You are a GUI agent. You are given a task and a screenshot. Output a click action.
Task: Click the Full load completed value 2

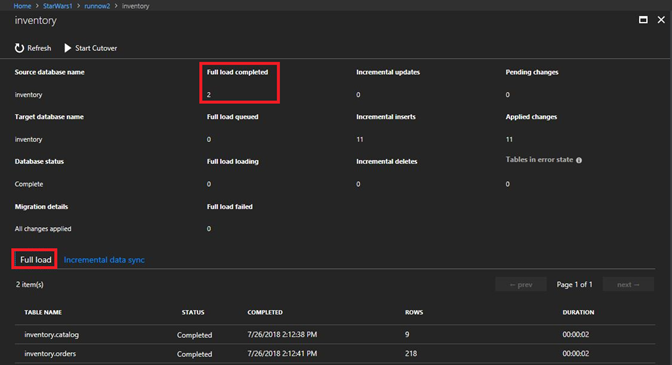[x=209, y=95]
